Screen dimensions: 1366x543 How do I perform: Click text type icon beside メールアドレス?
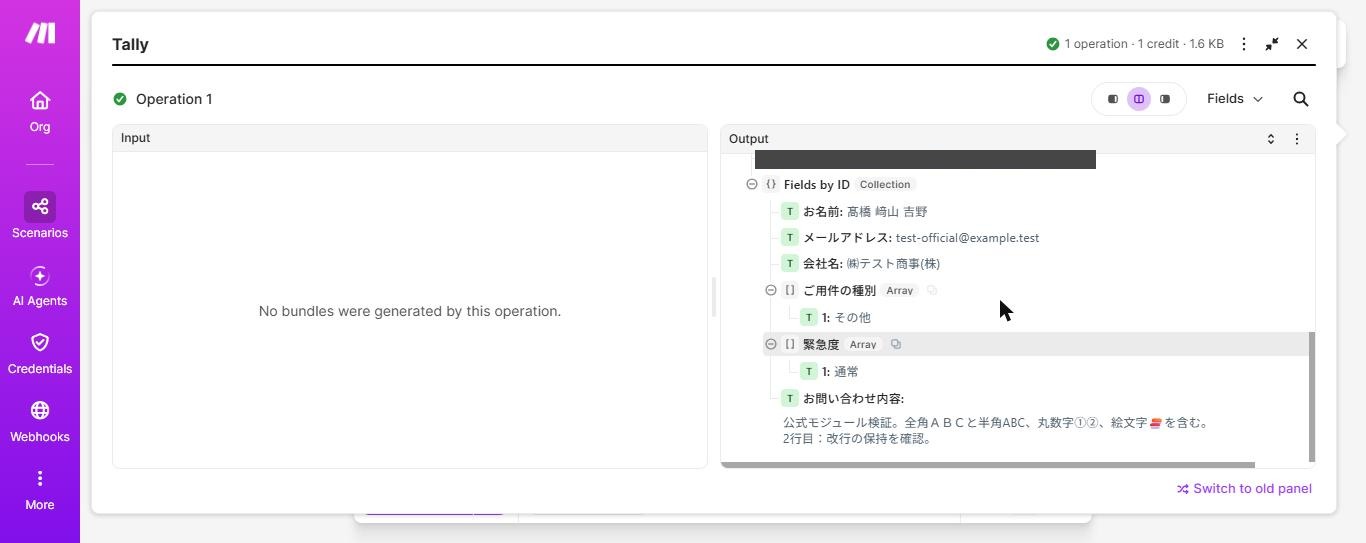tap(790, 237)
